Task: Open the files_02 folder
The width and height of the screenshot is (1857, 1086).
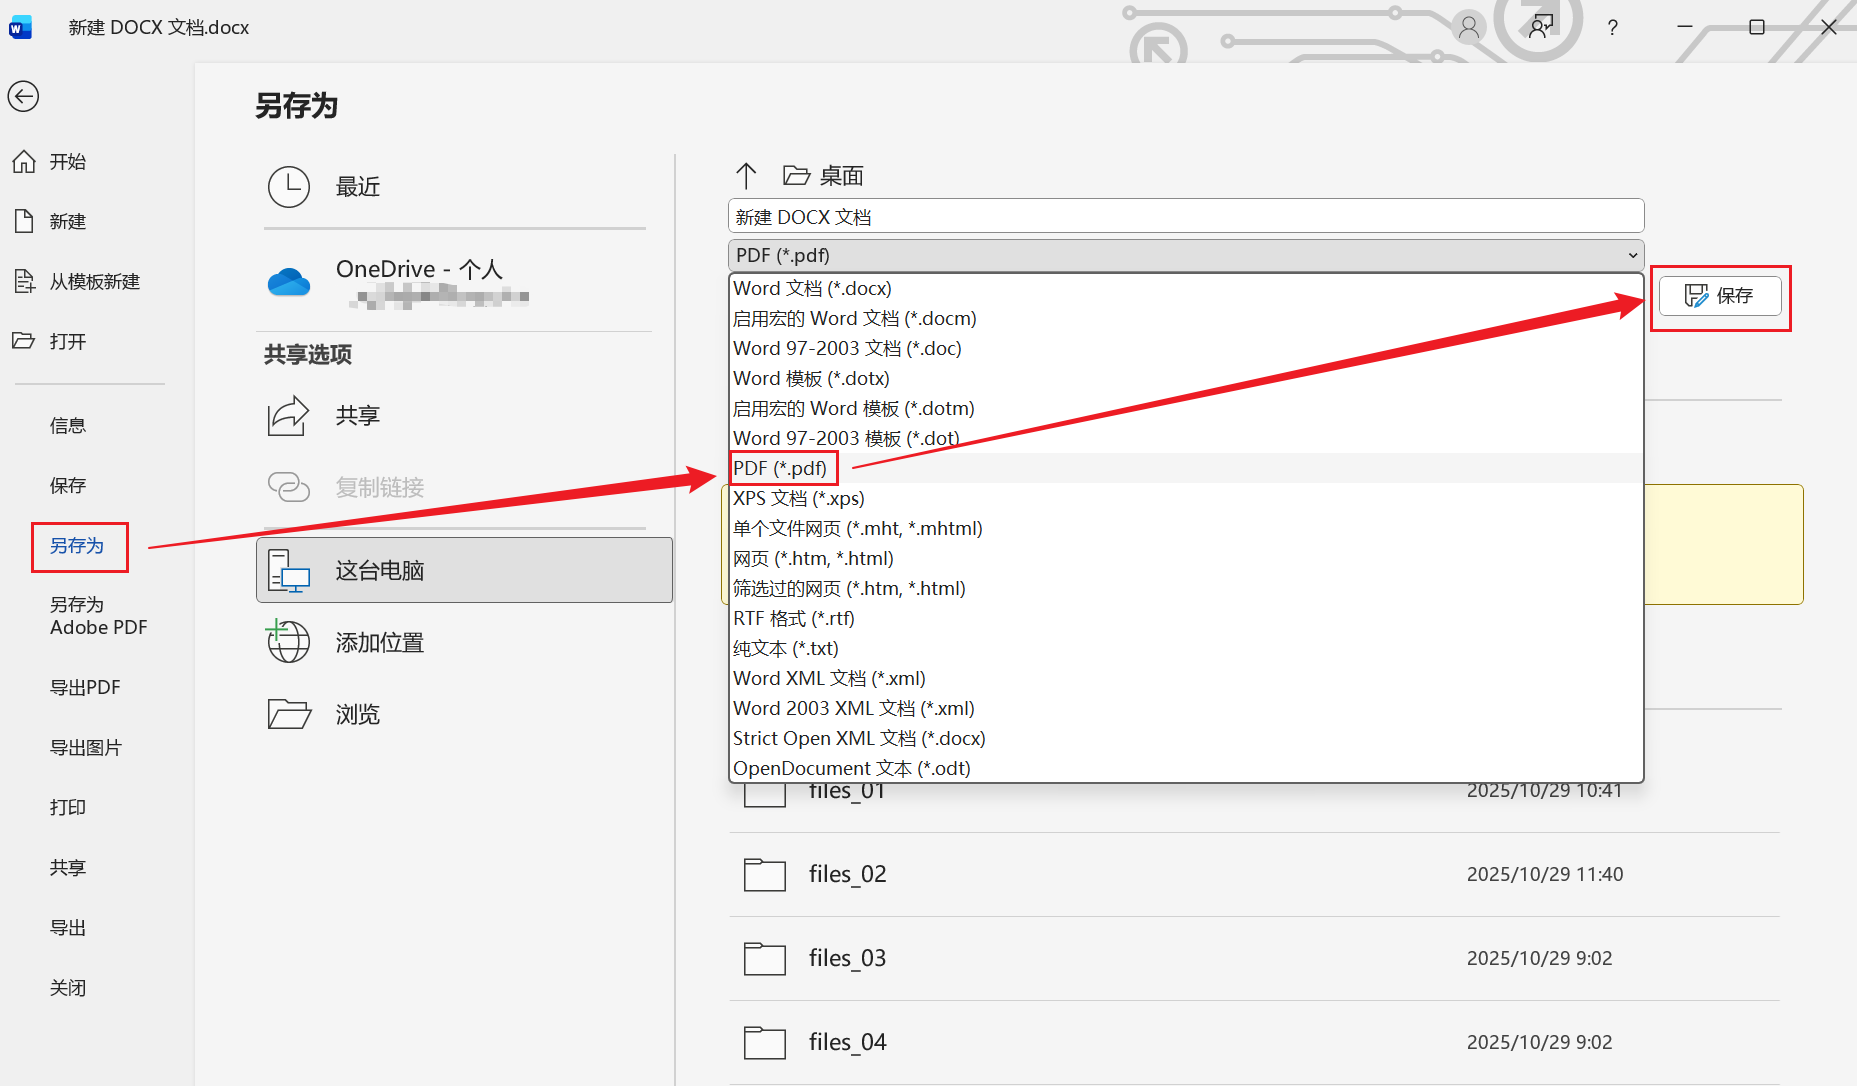Action: click(847, 874)
